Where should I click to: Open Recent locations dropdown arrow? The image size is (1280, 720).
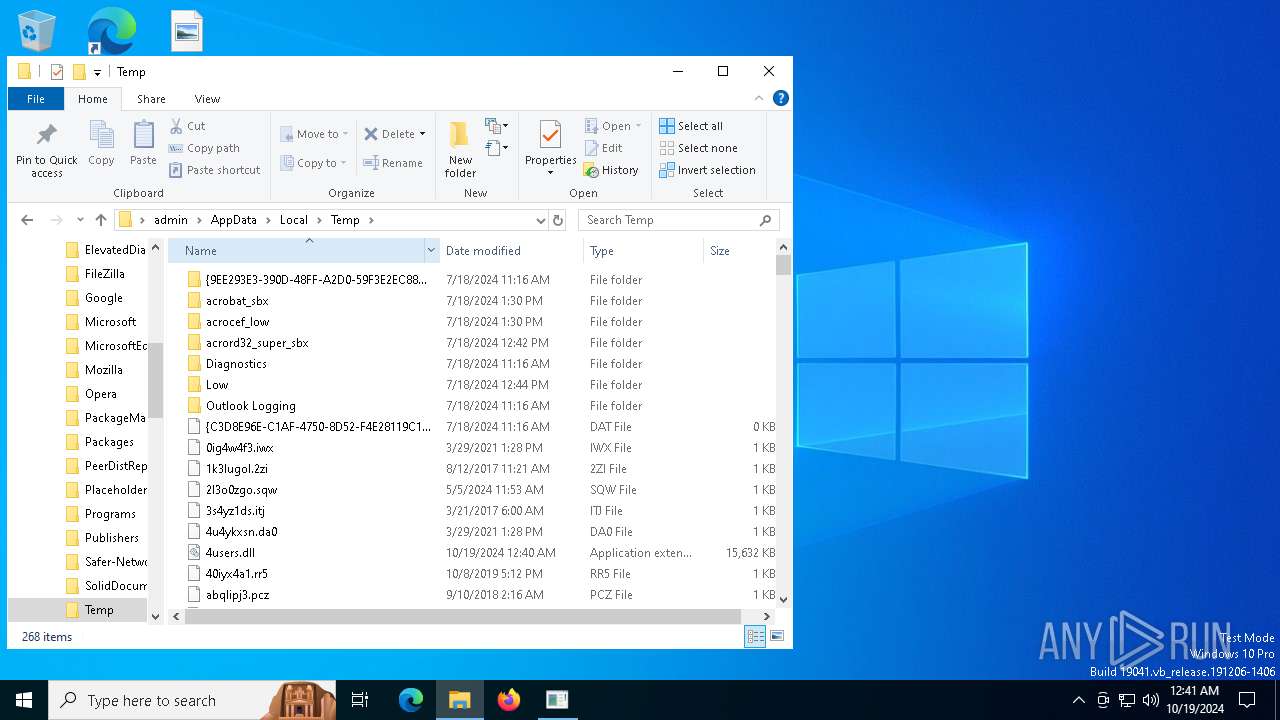80,220
